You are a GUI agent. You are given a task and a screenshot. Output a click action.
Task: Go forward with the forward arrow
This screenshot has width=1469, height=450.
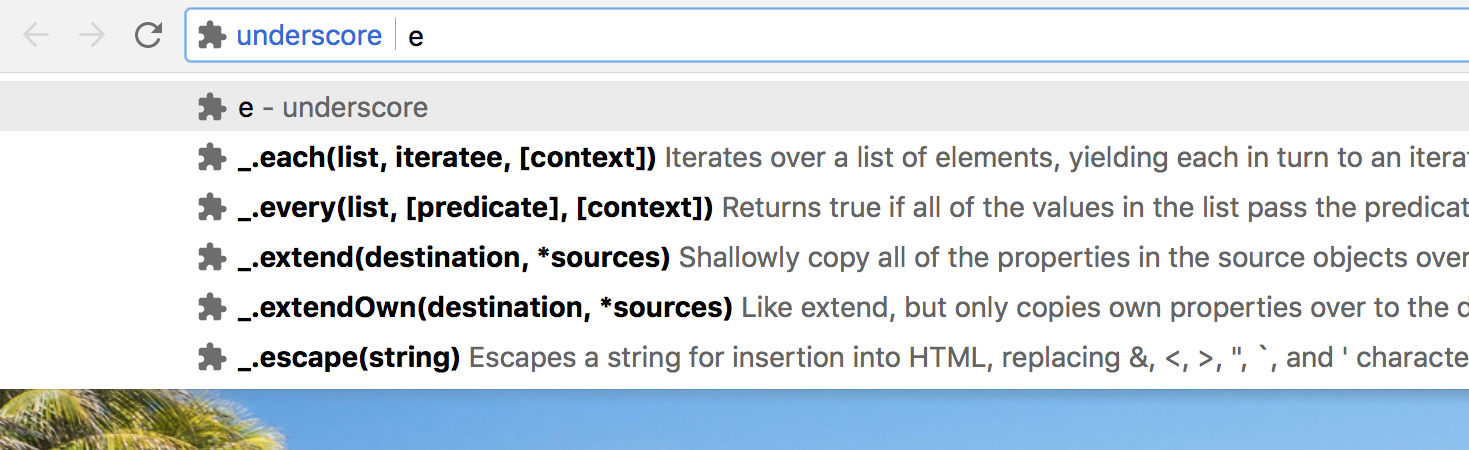92,35
